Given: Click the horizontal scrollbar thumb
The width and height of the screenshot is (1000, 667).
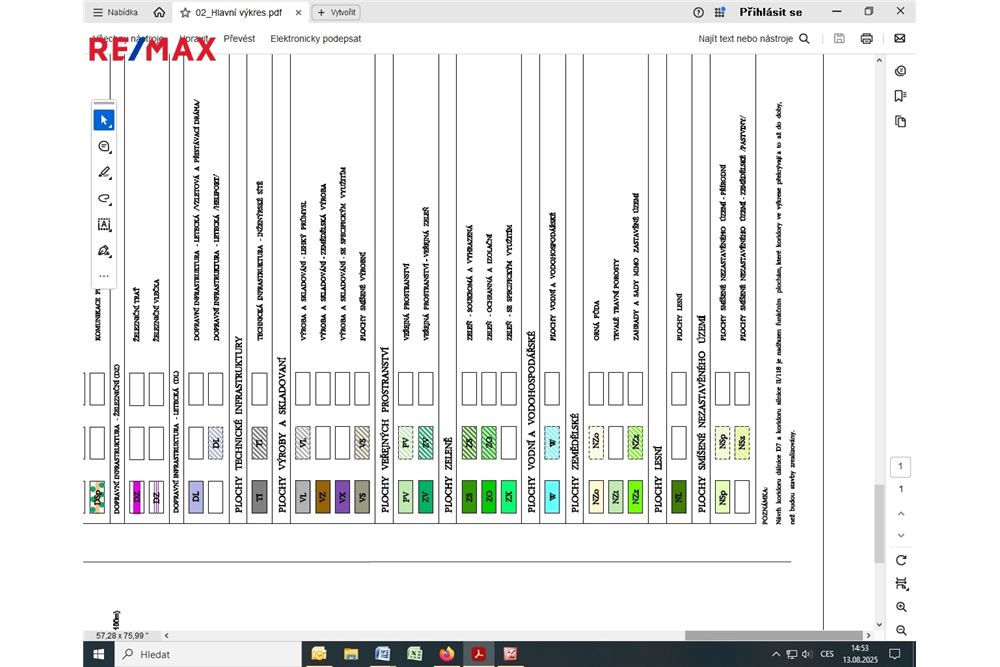Looking at the screenshot, I should (x=773, y=635).
